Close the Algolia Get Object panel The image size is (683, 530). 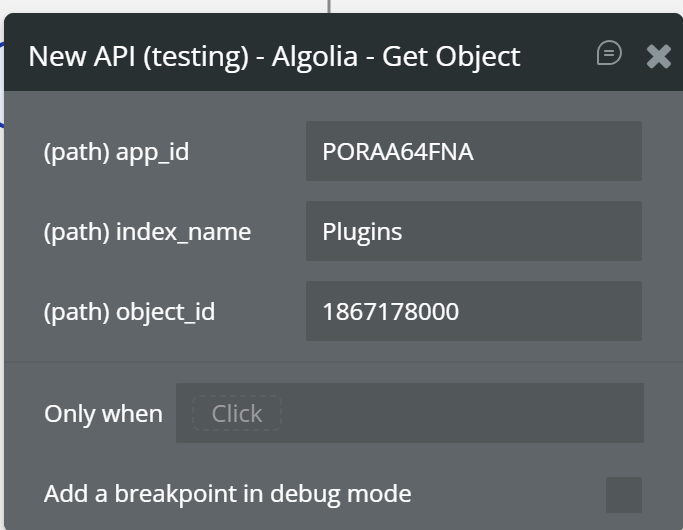coord(659,56)
